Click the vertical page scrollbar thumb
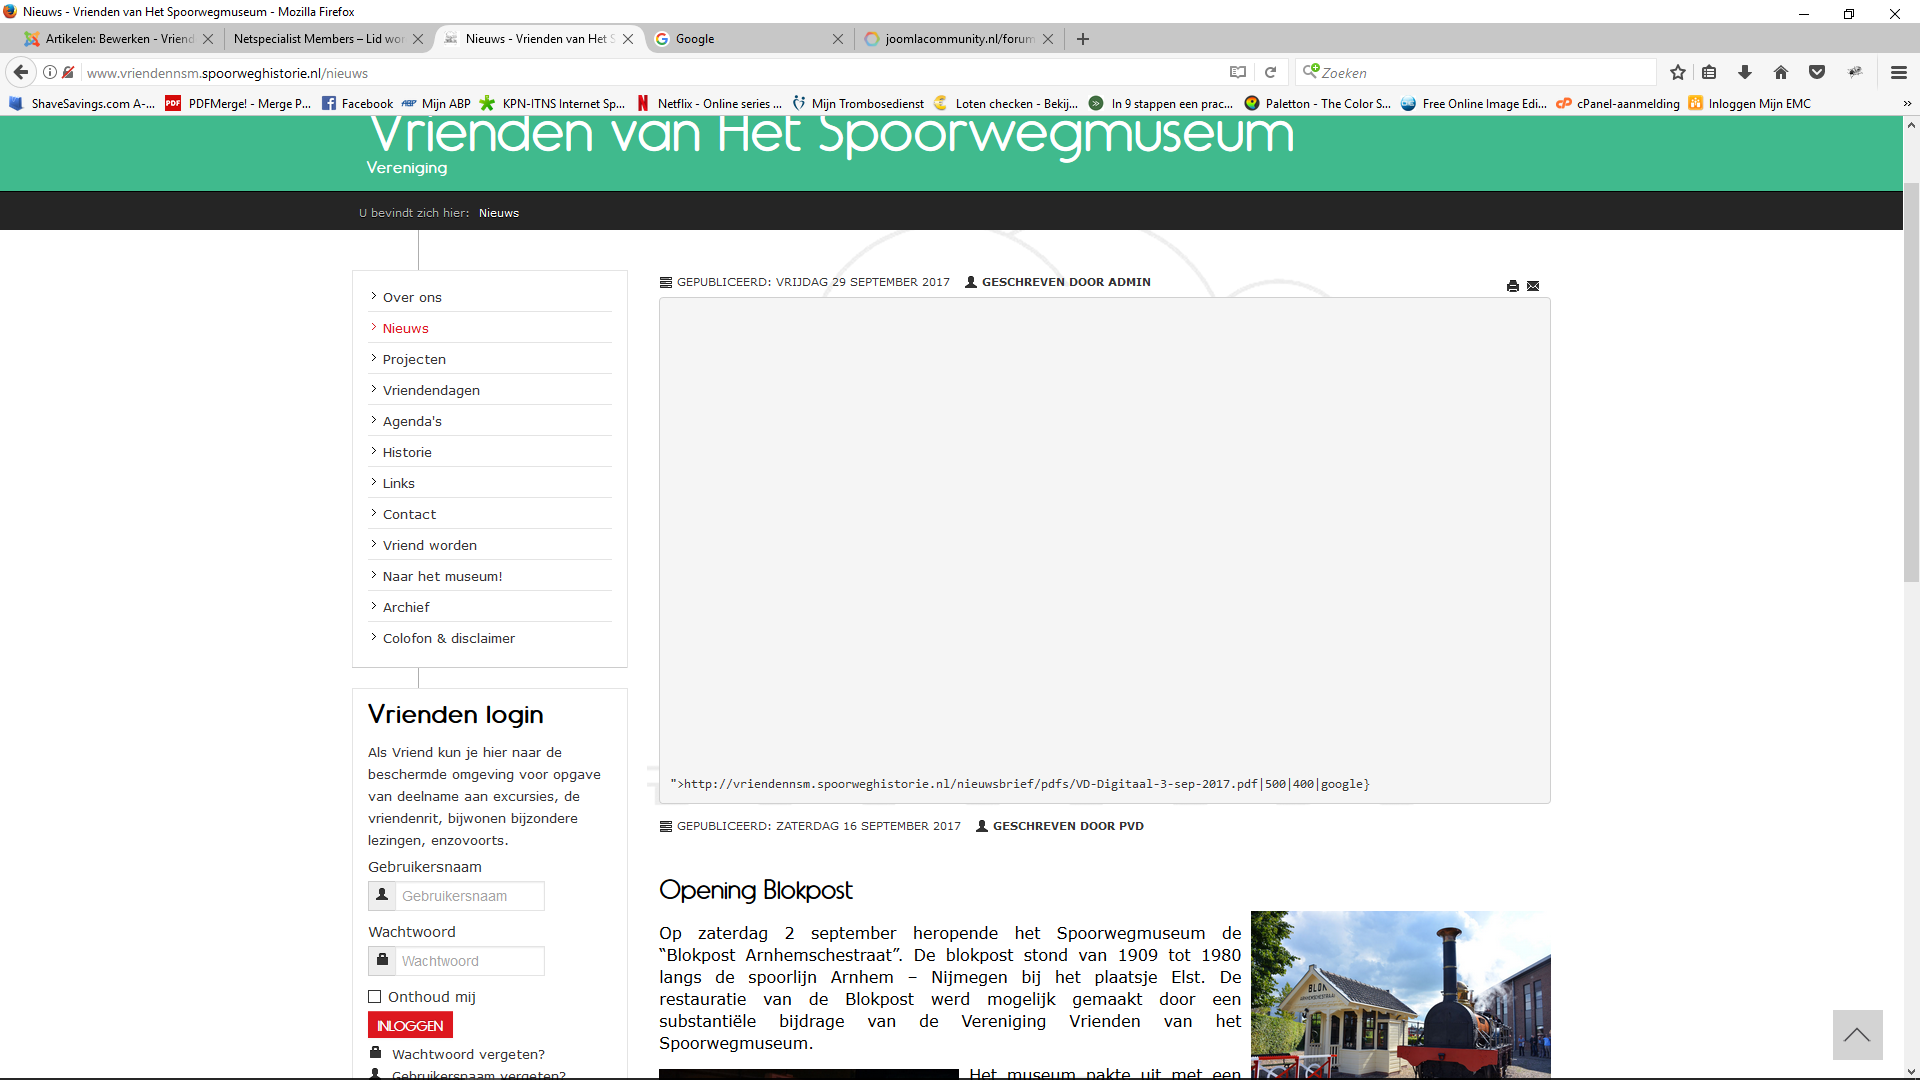The image size is (1920, 1080). tap(1911, 382)
